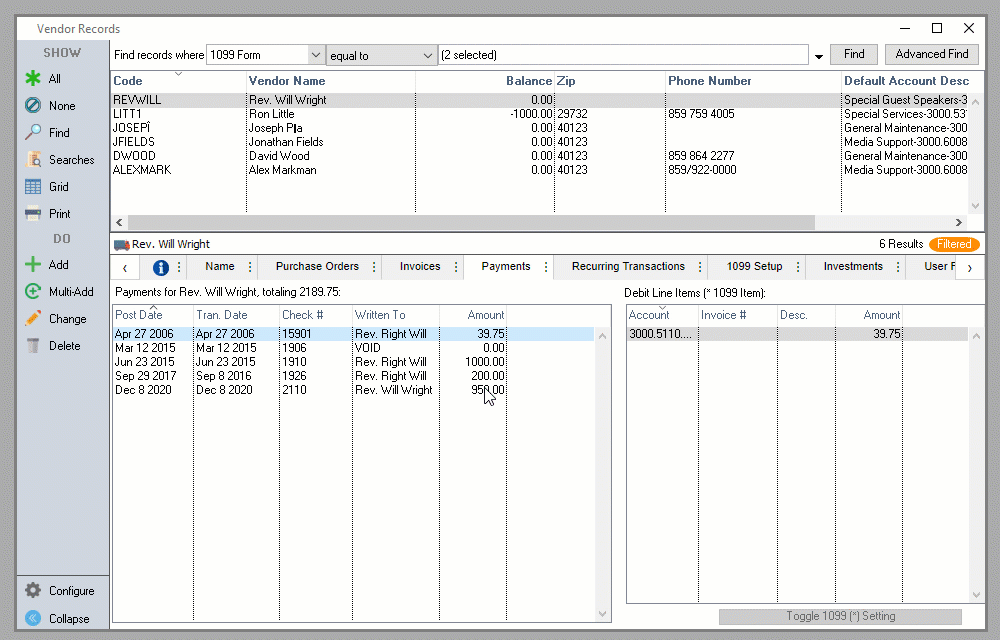Viewport: 1000px width, 640px height.
Task: Open the Configure gear settings
Action: [33, 591]
